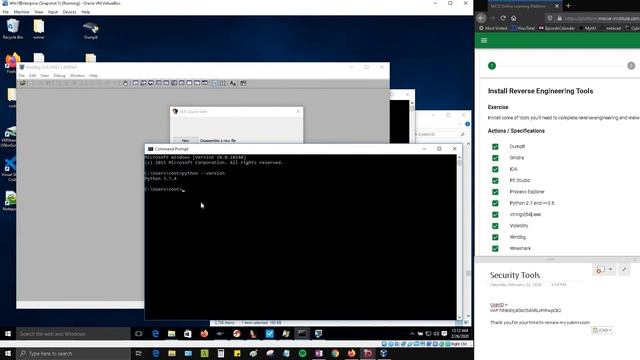This screenshot has width=640, height=360.
Task: Click the VM action center notification icon
Action: pos(444,334)
